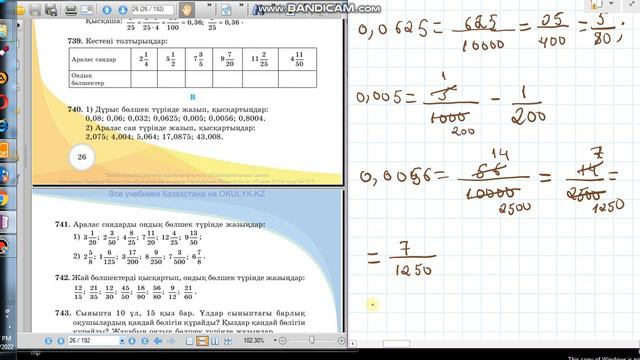This screenshot has height=360, width=640.
Task: Jump to last page in bottom bar
Action: click(x=144, y=340)
